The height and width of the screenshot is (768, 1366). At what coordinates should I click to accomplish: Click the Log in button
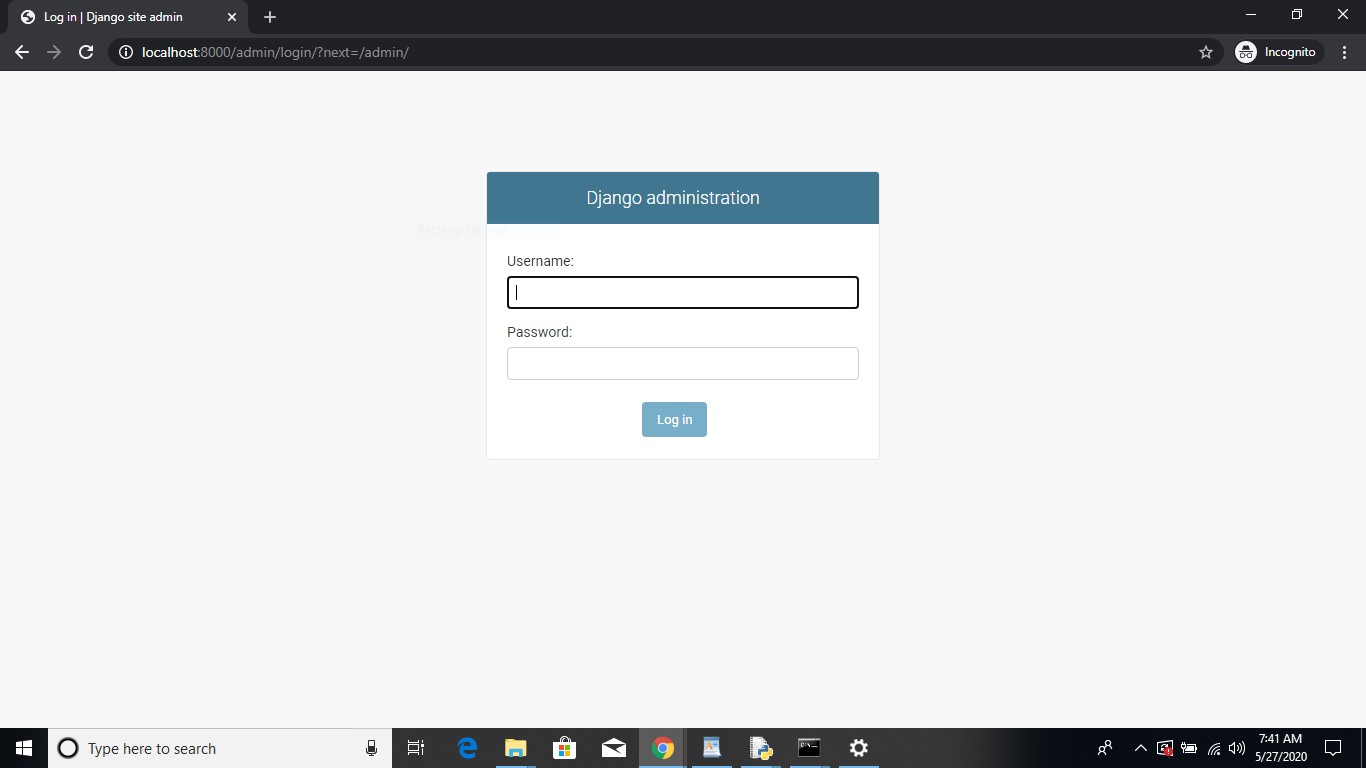674,419
